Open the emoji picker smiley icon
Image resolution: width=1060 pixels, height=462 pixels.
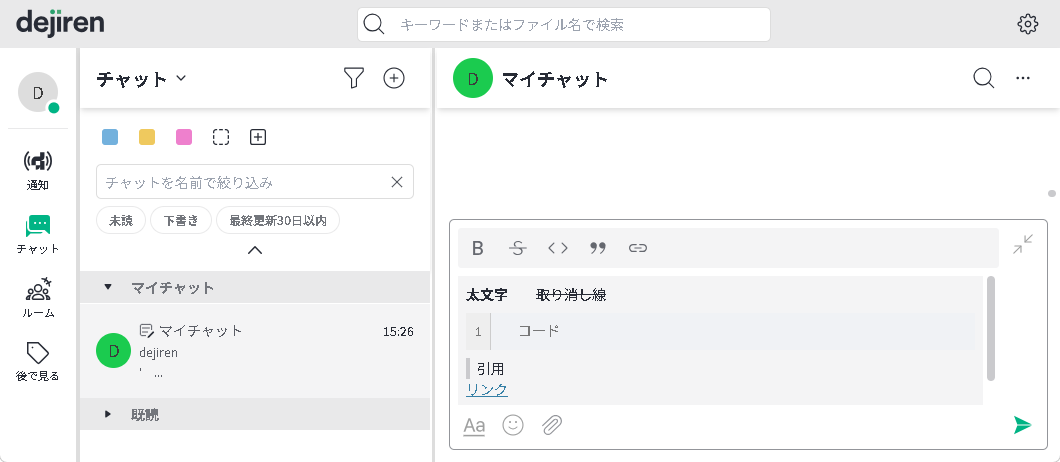click(513, 425)
